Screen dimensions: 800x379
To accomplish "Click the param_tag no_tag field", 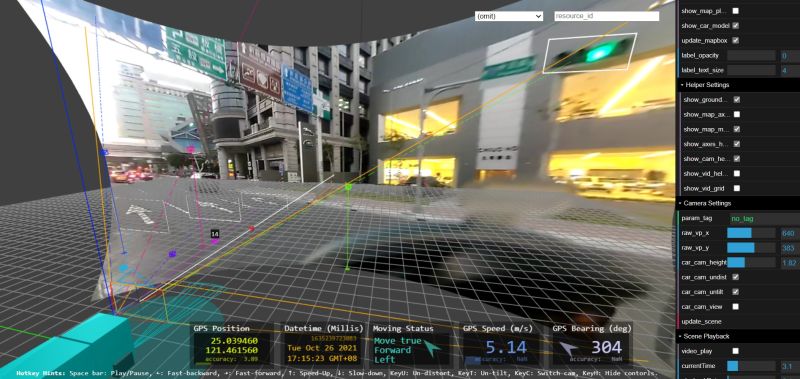I will click(x=764, y=218).
